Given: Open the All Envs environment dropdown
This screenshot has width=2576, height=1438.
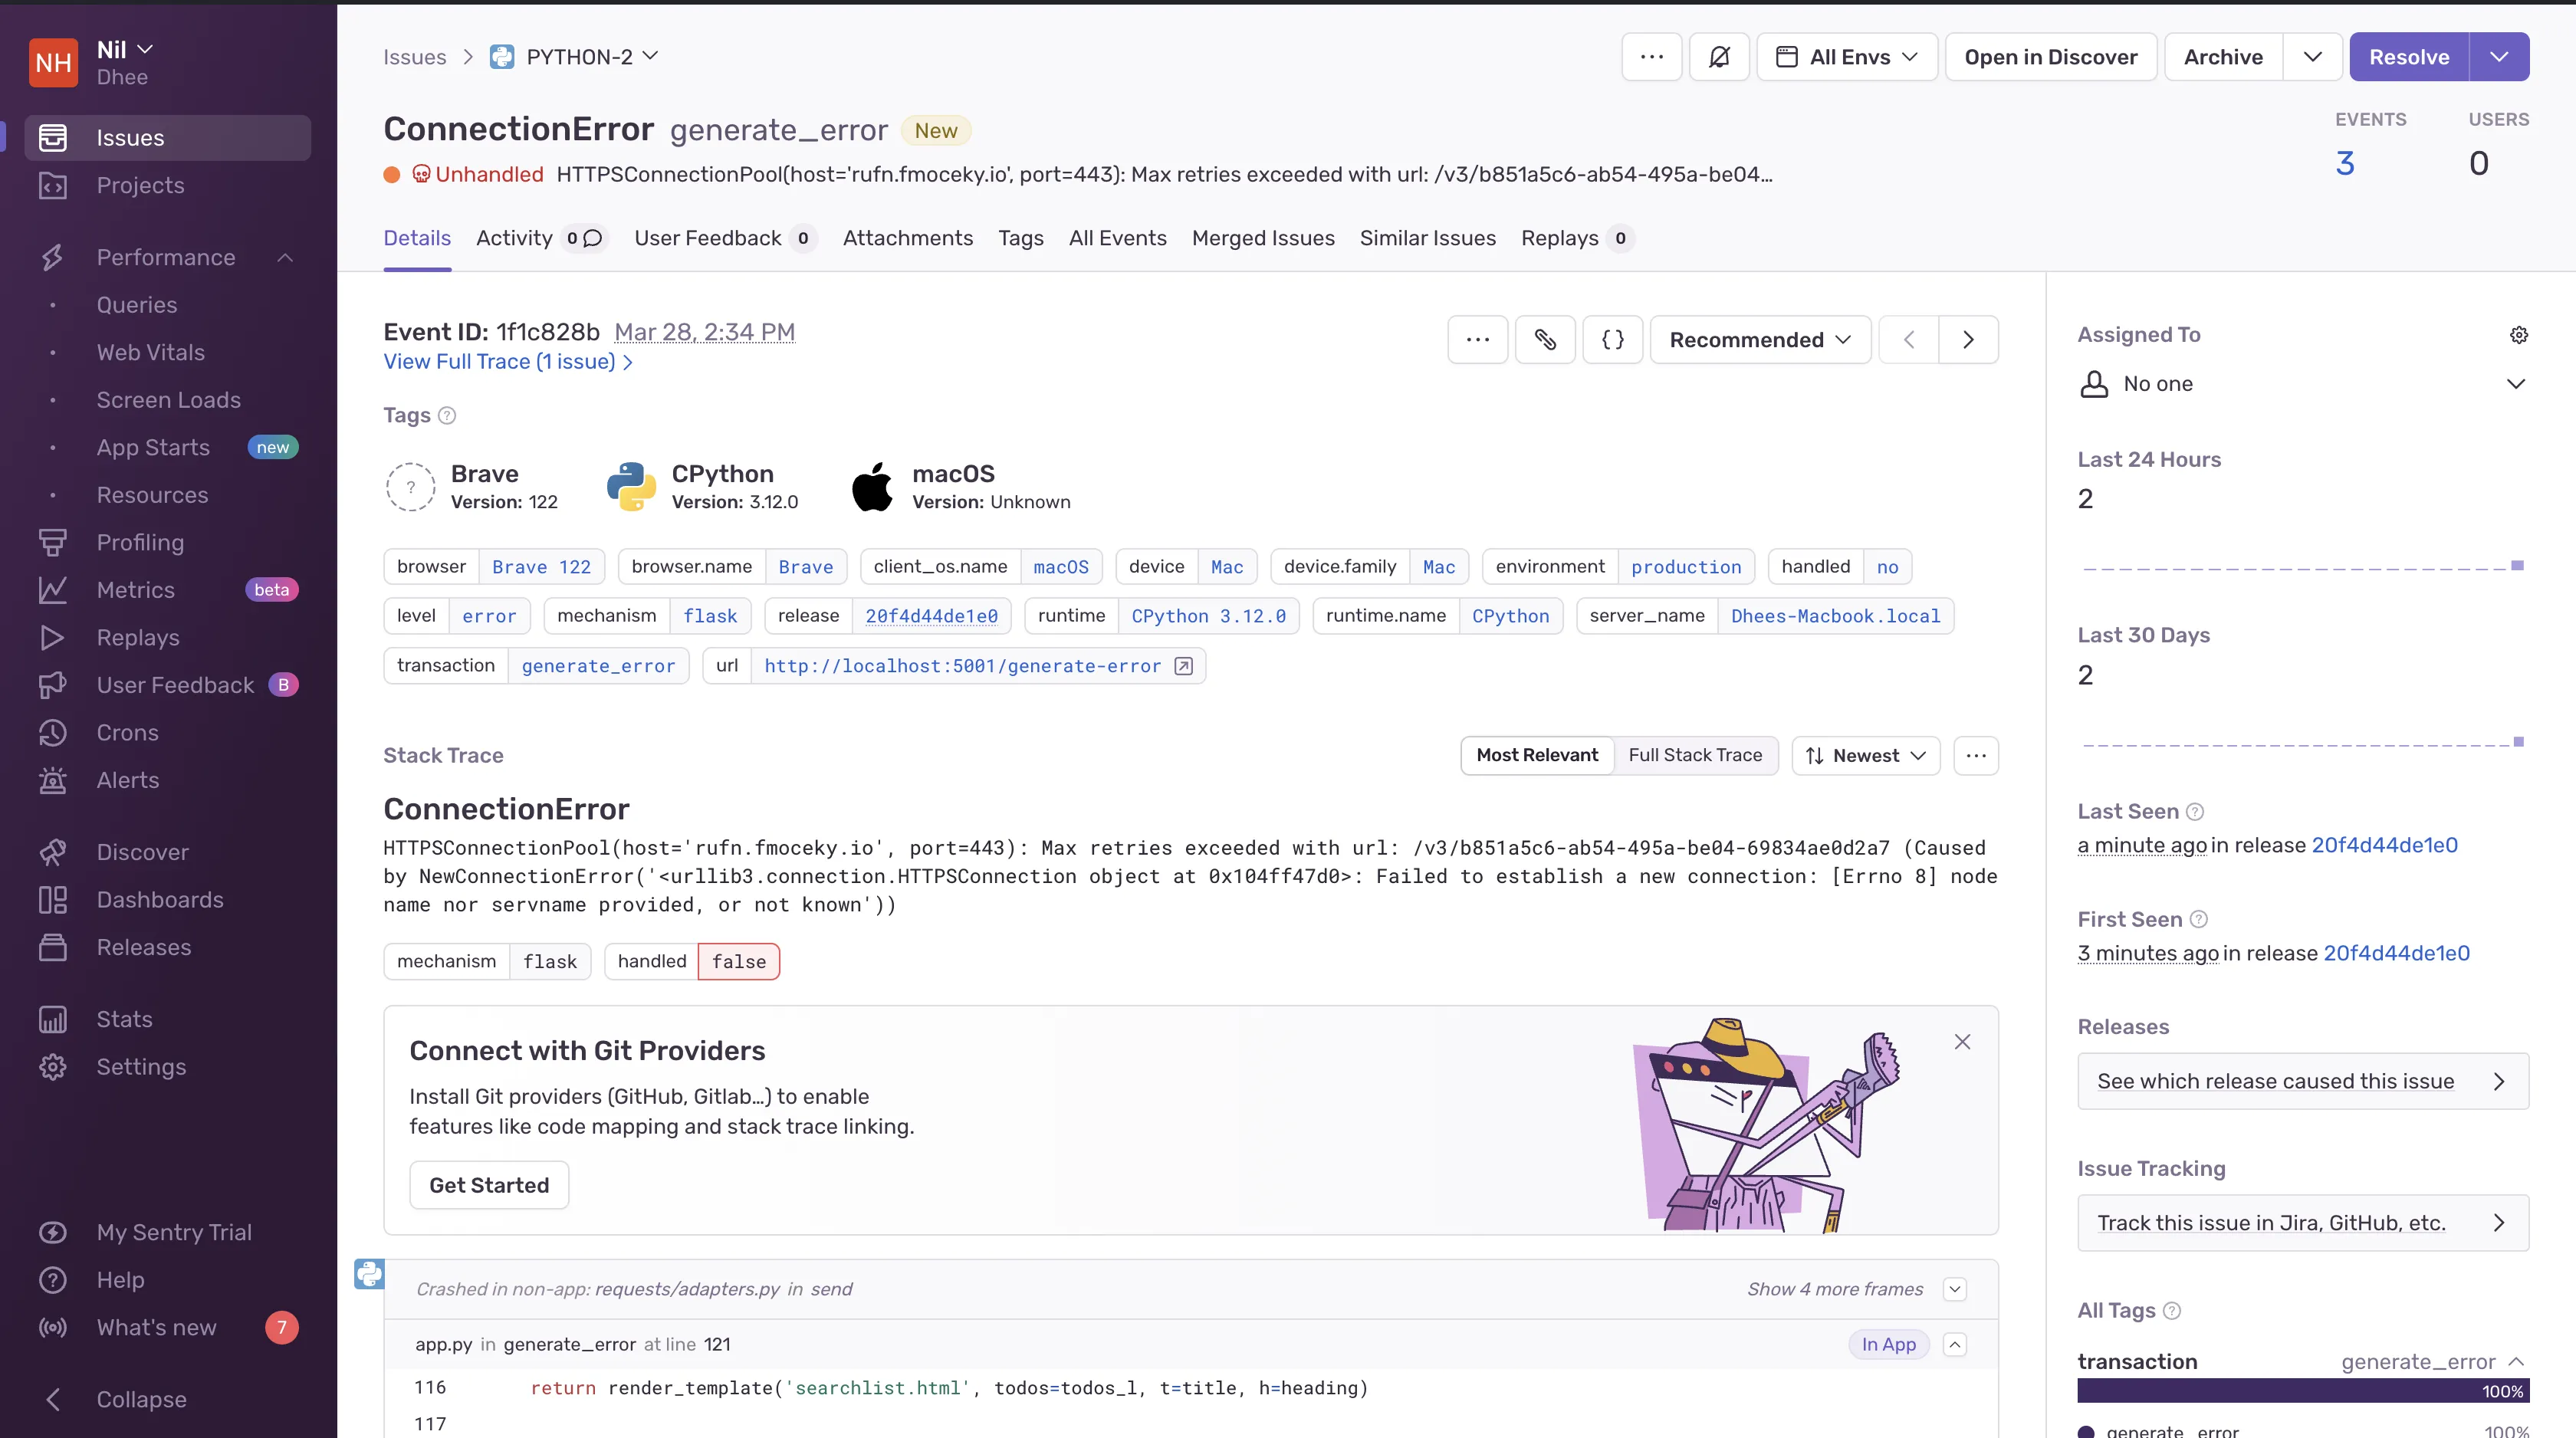Looking at the screenshot, I should [x=1847, y=57].
